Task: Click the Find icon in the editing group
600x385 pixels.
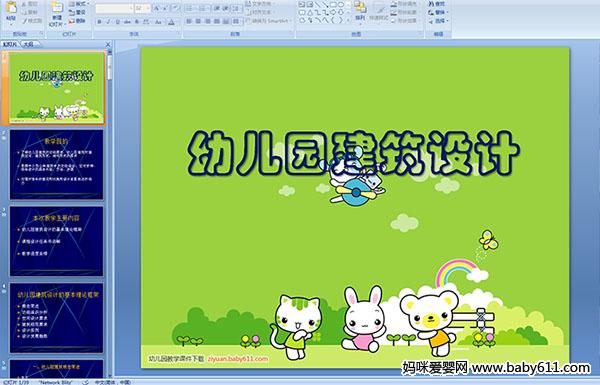Action: click(437, 3)
